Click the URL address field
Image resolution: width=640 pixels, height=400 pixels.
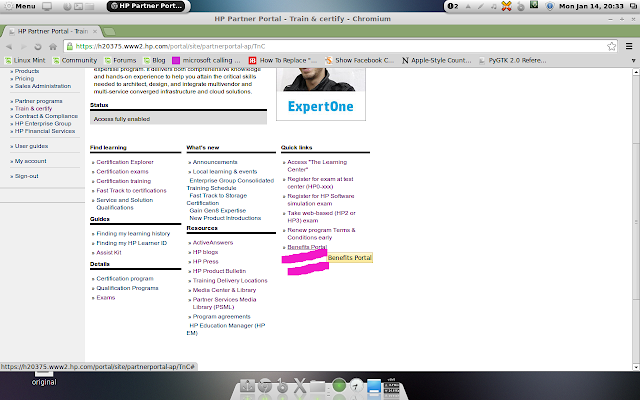tap(339, 46)
